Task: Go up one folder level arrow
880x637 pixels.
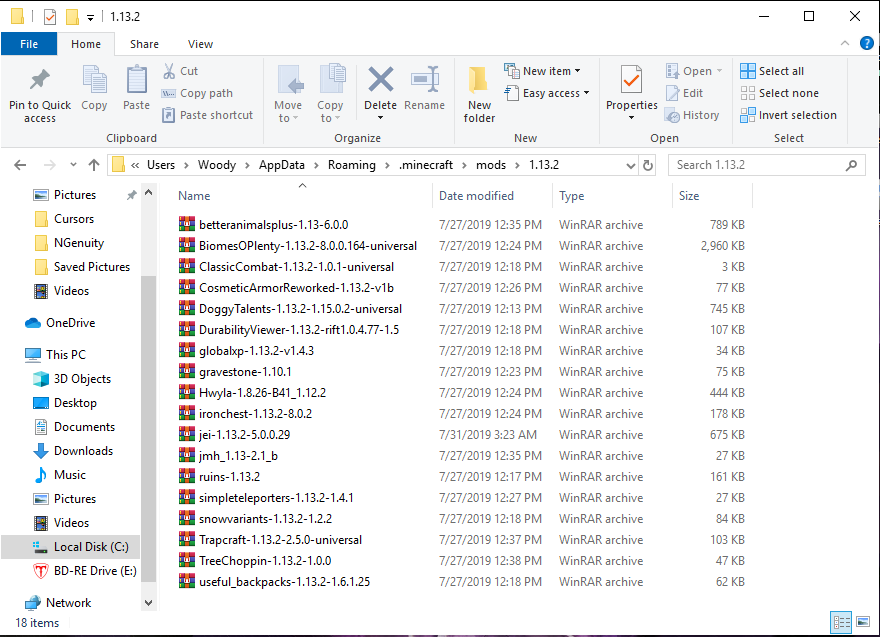Action: [94, 165]
